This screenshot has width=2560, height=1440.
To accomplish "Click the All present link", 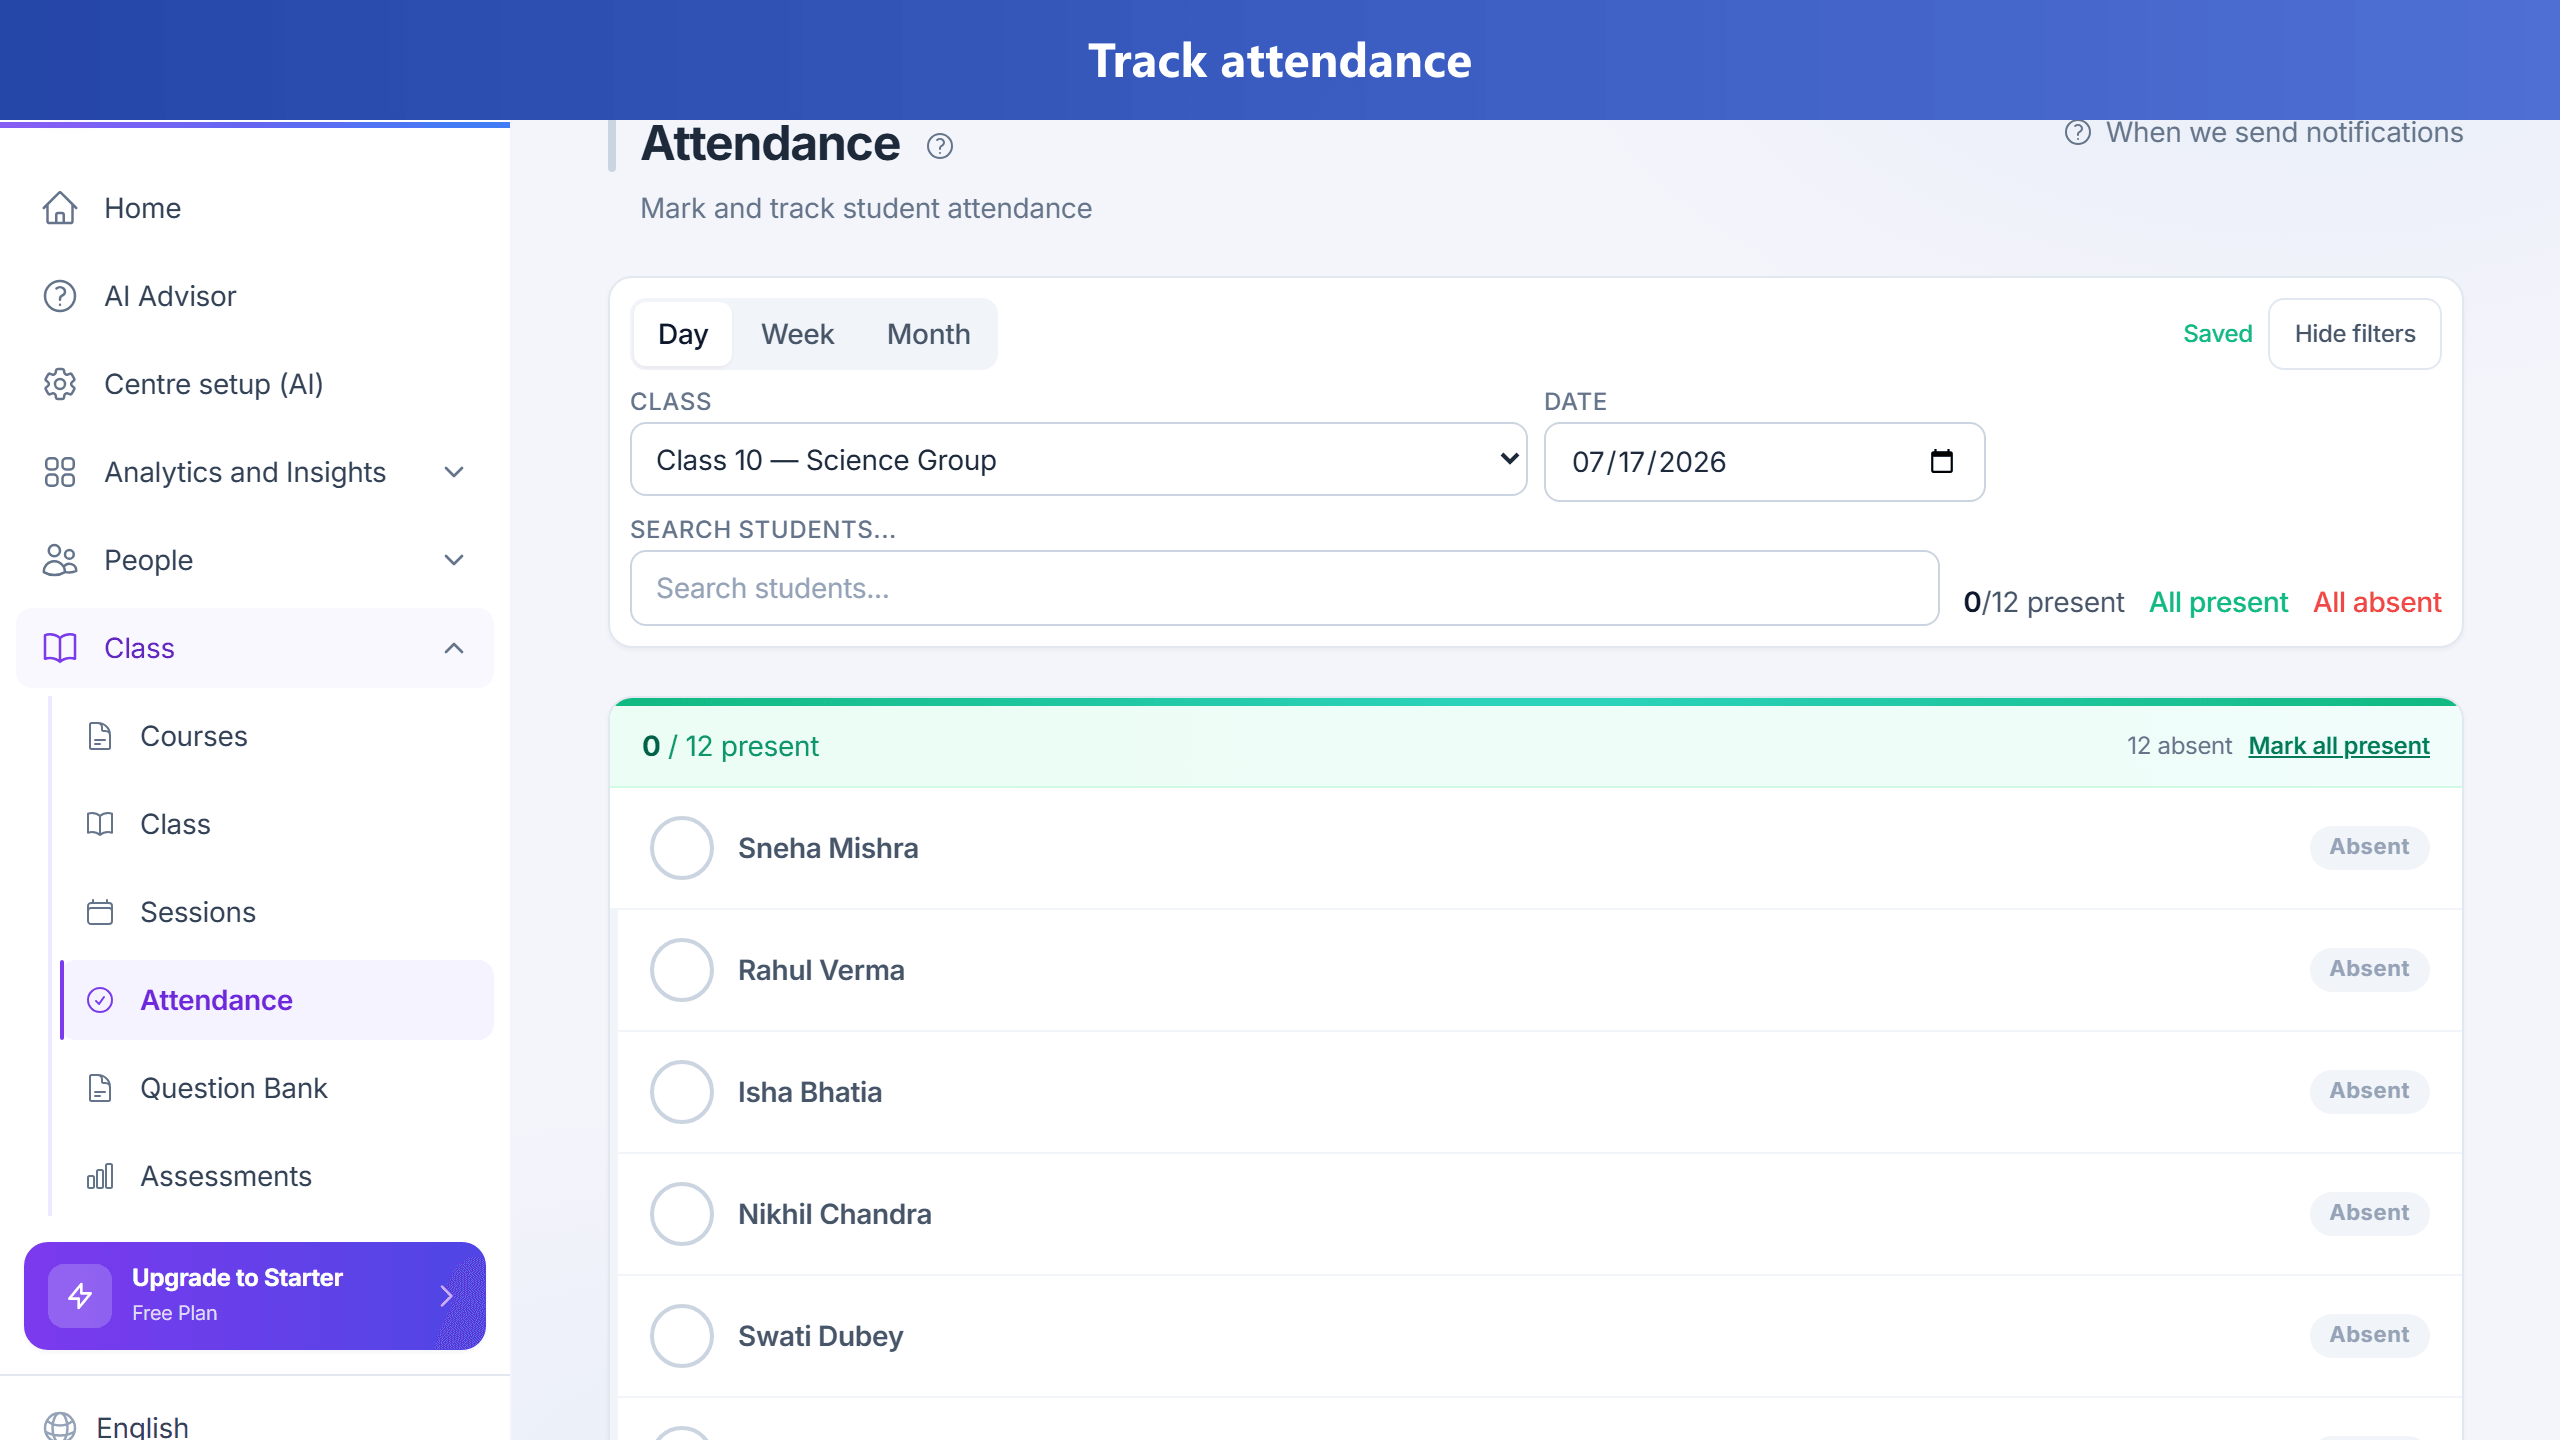I will click(2218, 602).
